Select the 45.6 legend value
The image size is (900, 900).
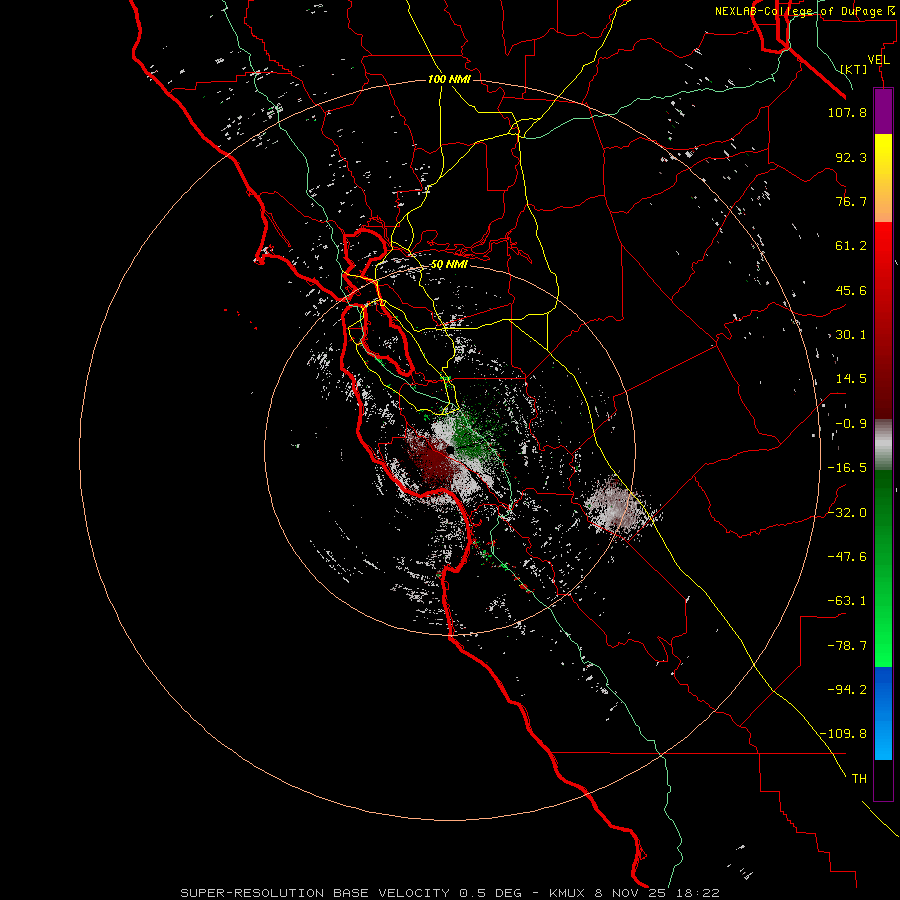click(851, 290)
